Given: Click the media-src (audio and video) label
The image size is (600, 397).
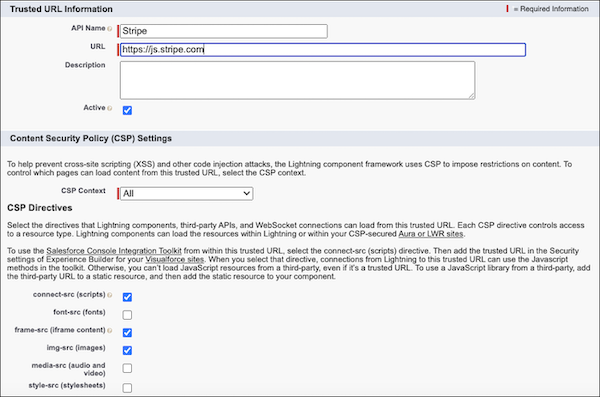Looking at the screenshot, I should [68, 369].
